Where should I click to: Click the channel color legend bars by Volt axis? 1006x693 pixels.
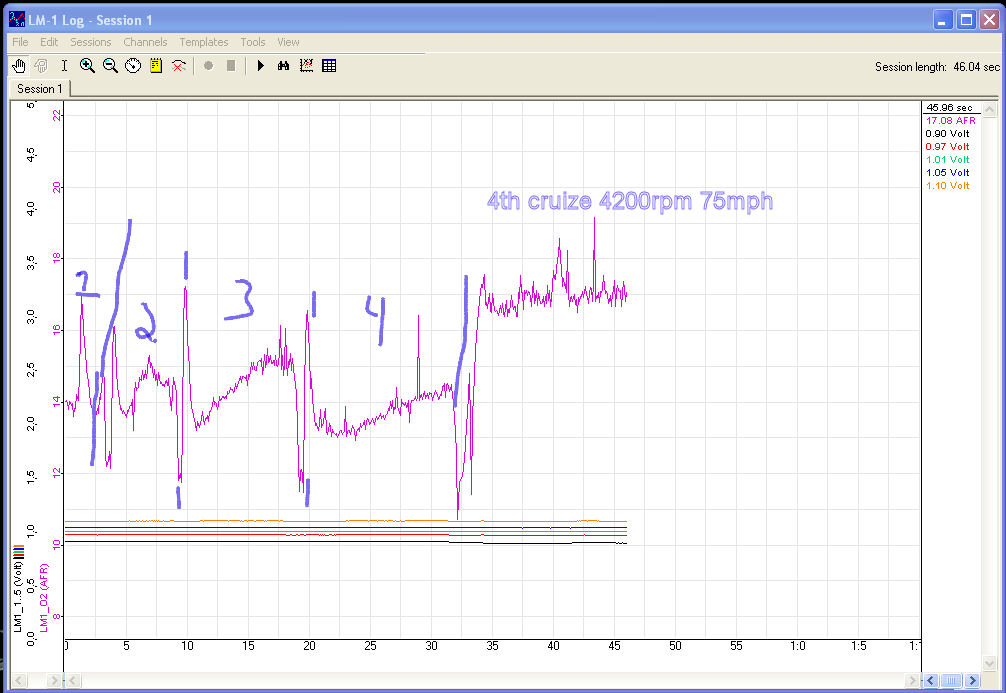19,550
